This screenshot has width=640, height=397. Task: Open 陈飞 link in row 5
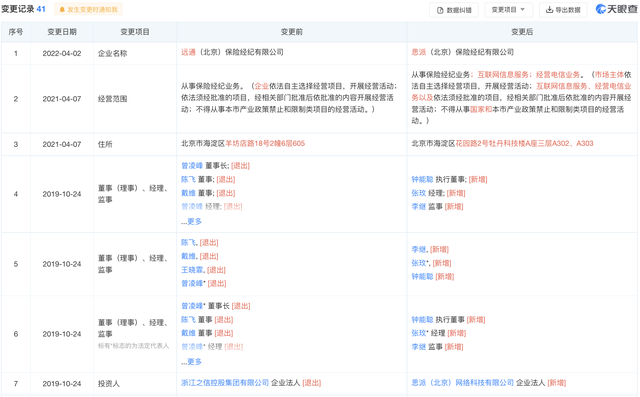[188, 242]
